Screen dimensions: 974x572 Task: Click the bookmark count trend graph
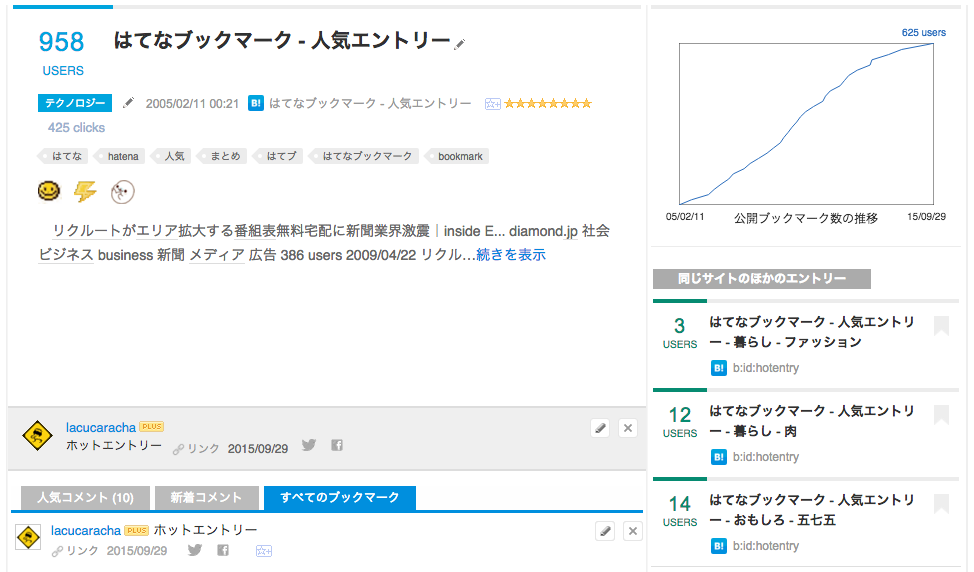[806, 124]
